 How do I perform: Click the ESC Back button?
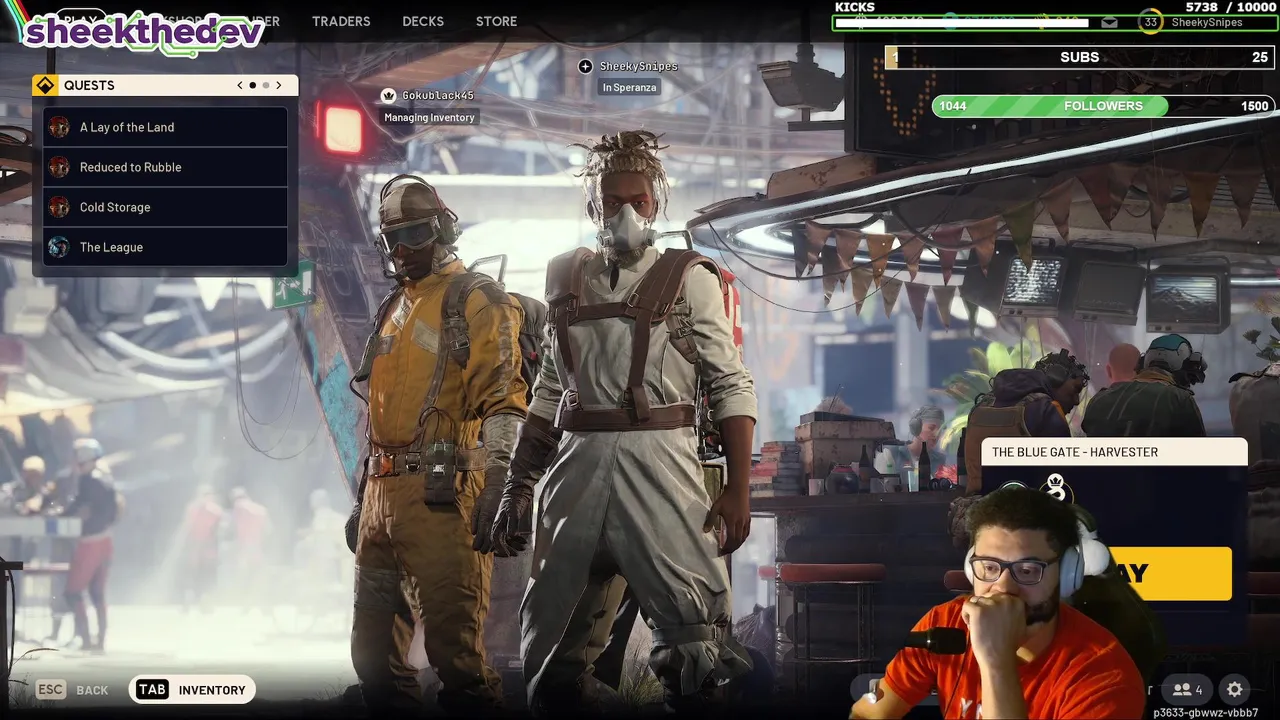coord(72,690)
